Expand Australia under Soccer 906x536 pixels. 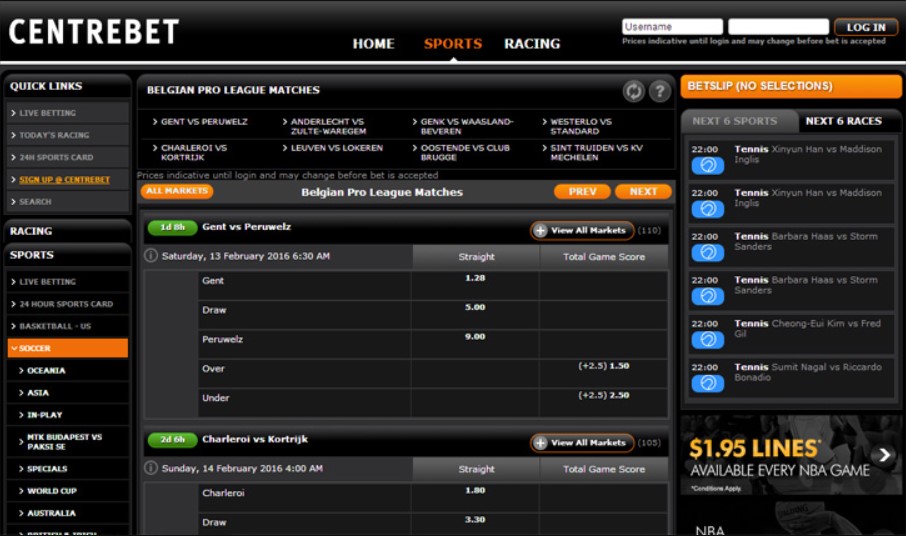(68, 513)
